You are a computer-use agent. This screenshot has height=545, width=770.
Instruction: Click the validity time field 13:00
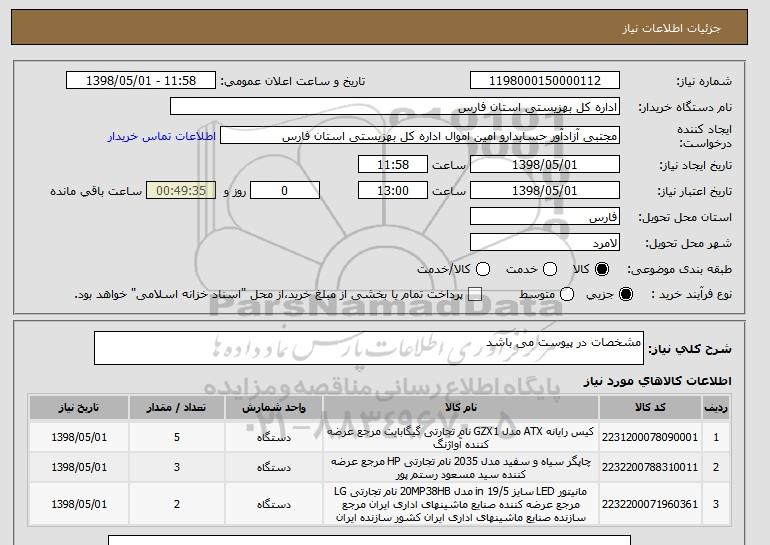pos(393,191)
